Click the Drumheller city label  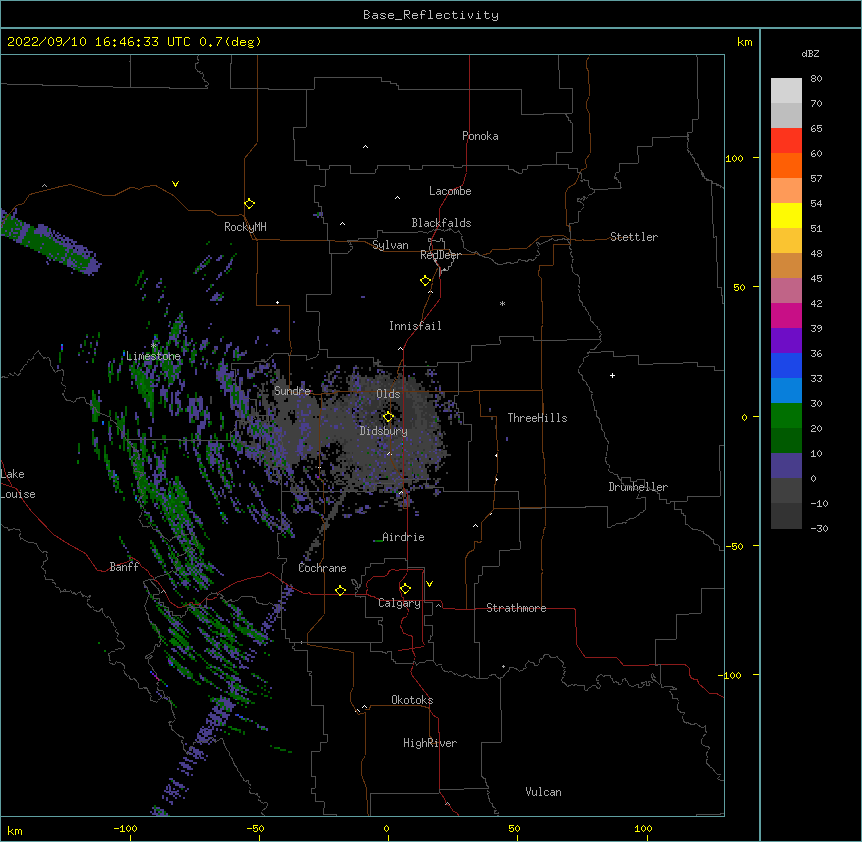tap(638, 487)
